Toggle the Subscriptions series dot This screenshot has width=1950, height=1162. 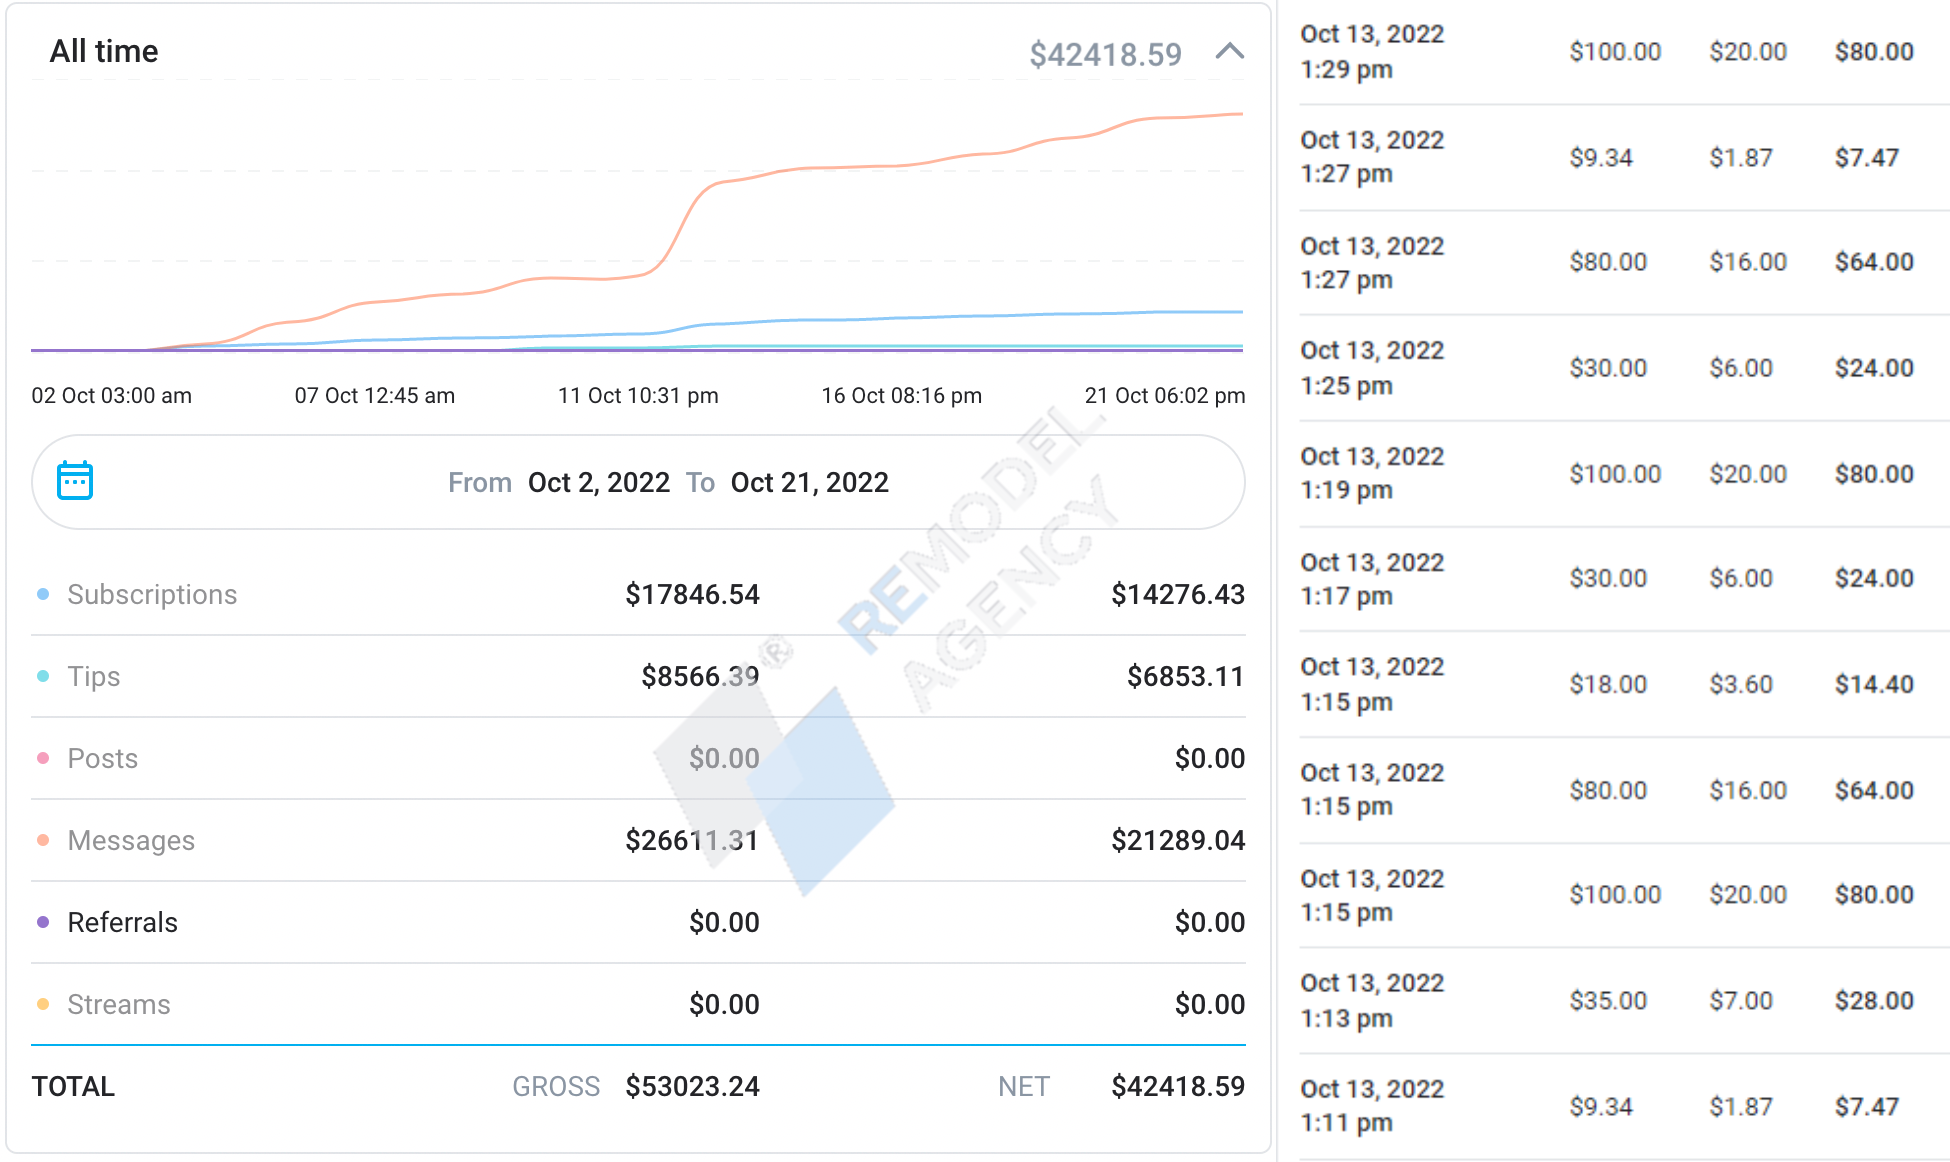[43, 595]
